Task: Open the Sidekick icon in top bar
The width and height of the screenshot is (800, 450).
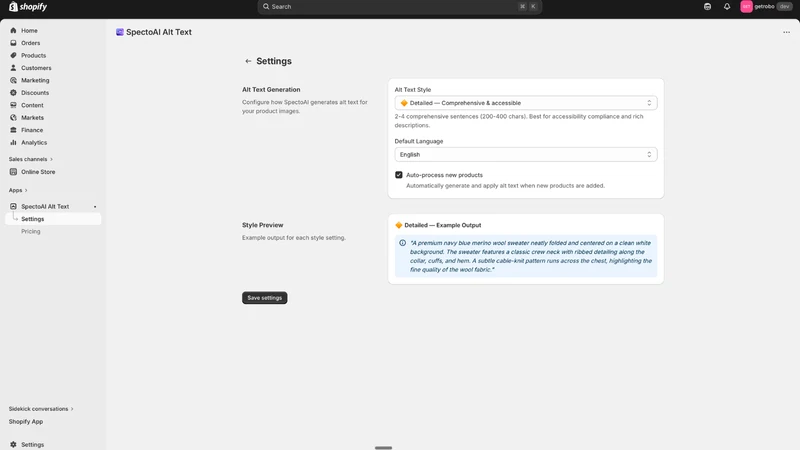Action: pyautogui.click(x=707, y=7)
